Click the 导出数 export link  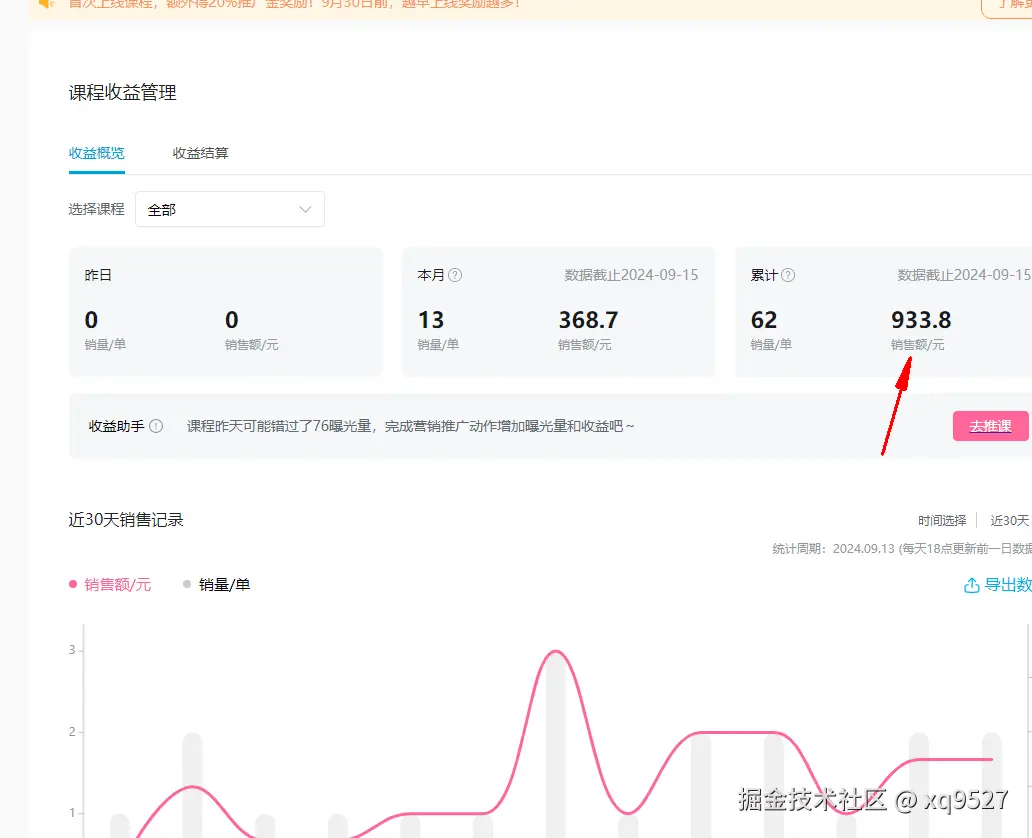[1008, 585]
